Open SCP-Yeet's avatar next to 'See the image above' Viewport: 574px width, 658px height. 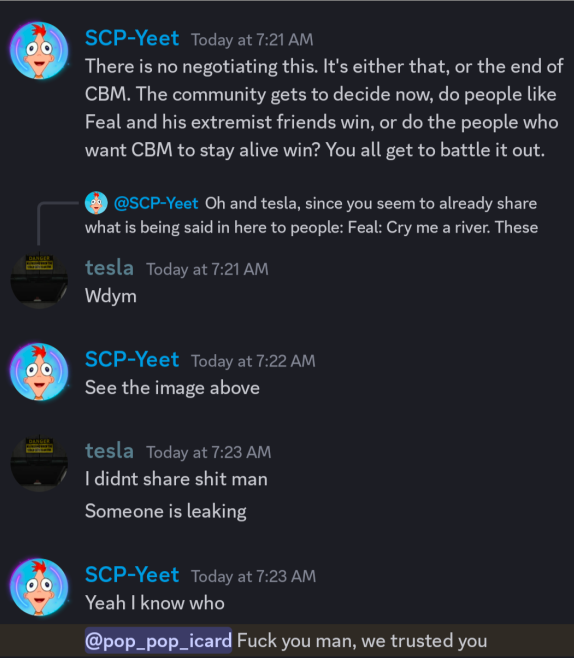39,372
